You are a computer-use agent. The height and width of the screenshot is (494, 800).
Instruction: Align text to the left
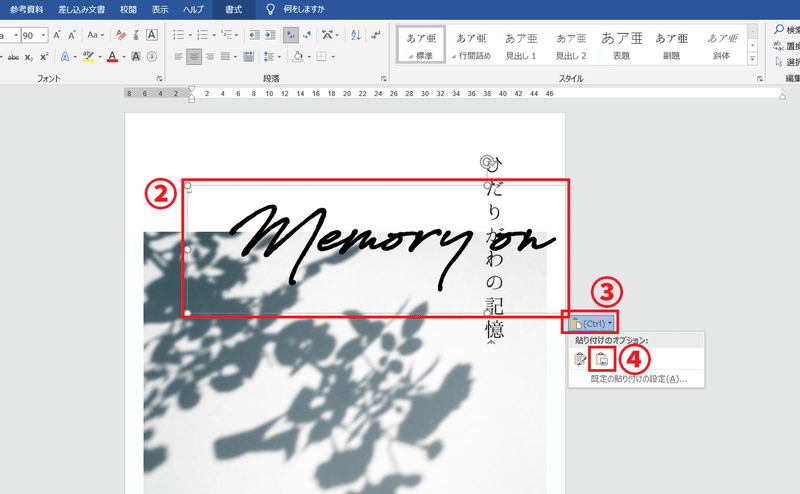tap(178, 56)
